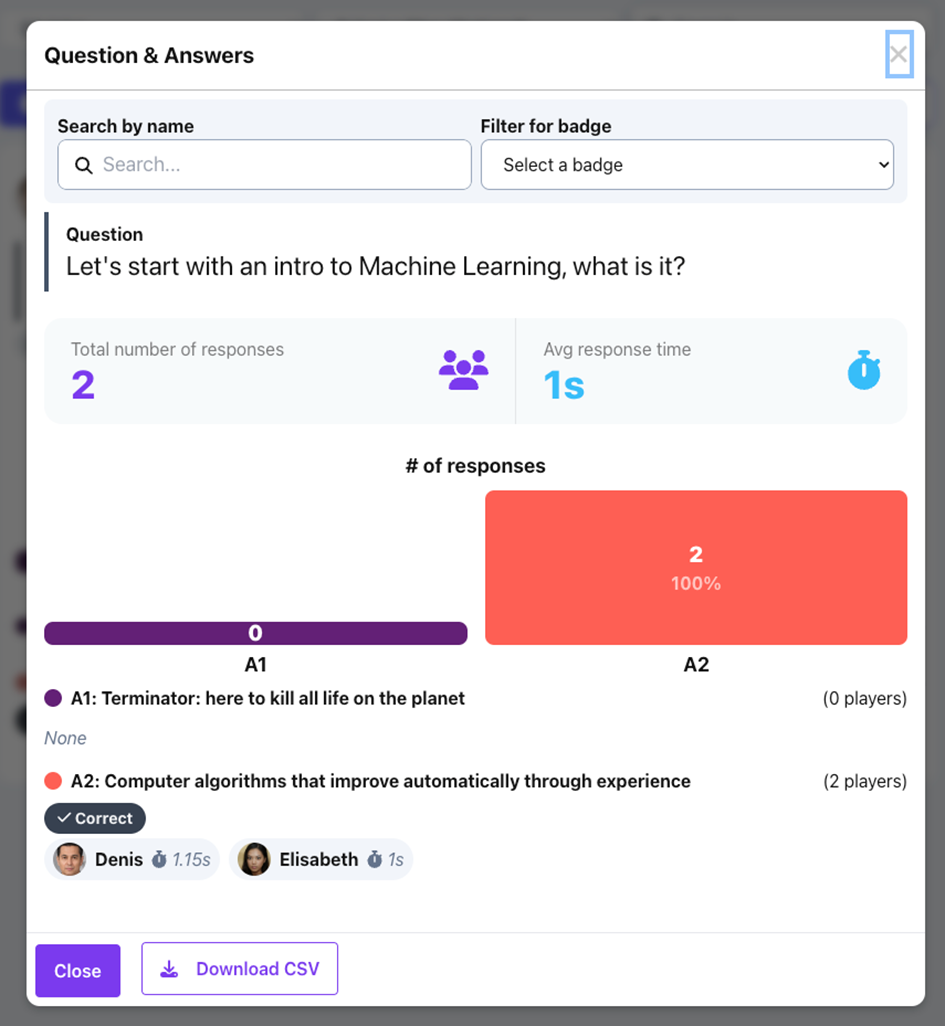Click the Correct checkmark badge under A2
This screenshot has height=1026, width=945.
(94, 818)
